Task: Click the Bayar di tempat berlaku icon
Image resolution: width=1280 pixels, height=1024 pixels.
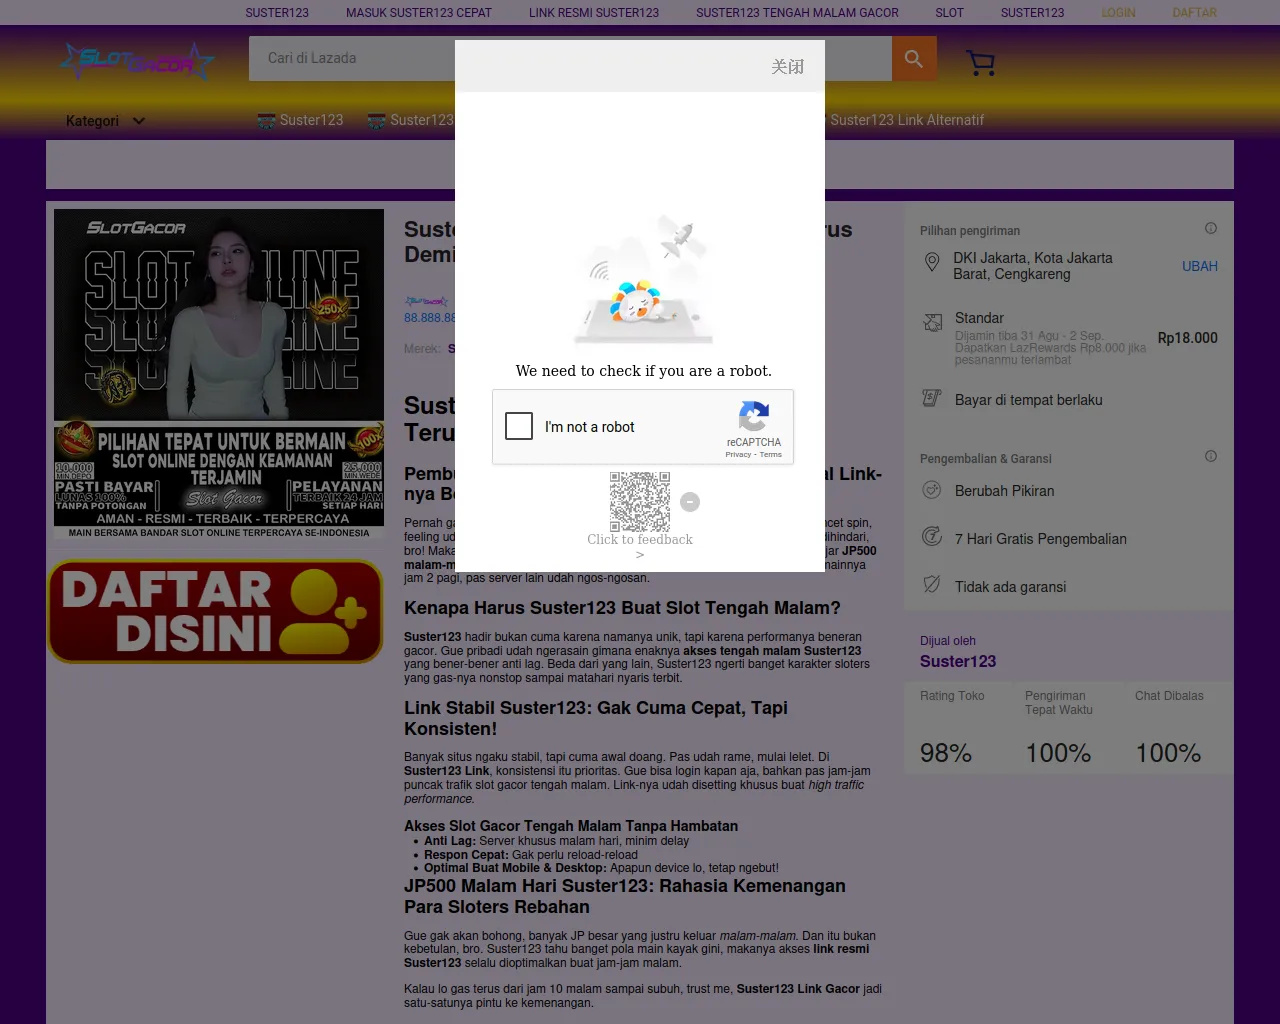Action: [x=932, y=399]
